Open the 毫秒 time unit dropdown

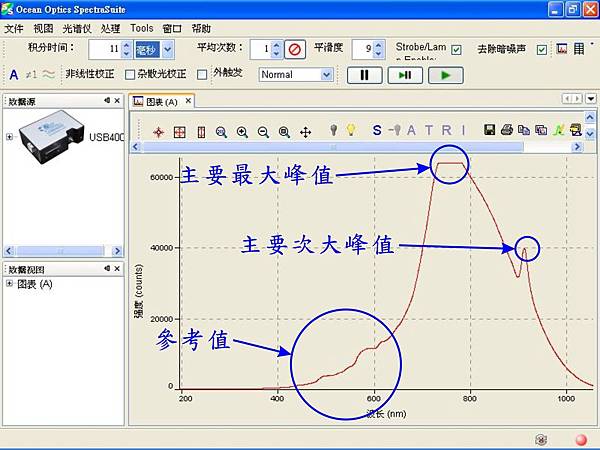coord(168,49)
